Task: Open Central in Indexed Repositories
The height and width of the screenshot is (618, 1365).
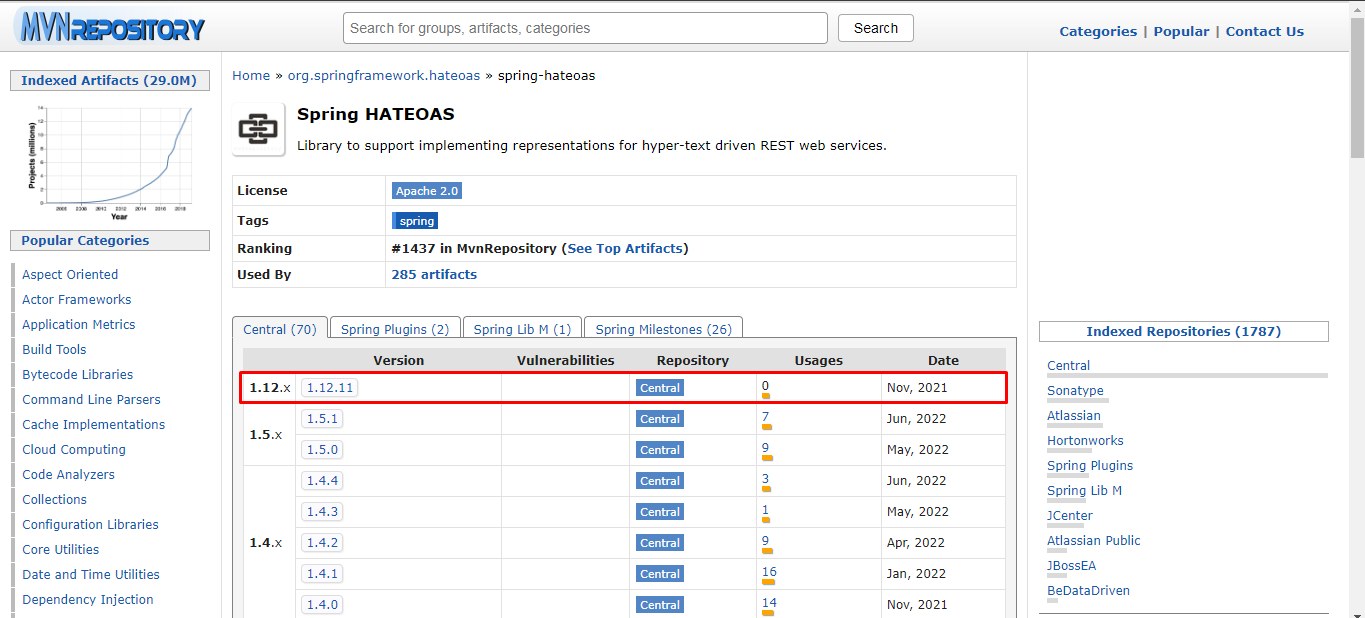Action: (1068, 366)
